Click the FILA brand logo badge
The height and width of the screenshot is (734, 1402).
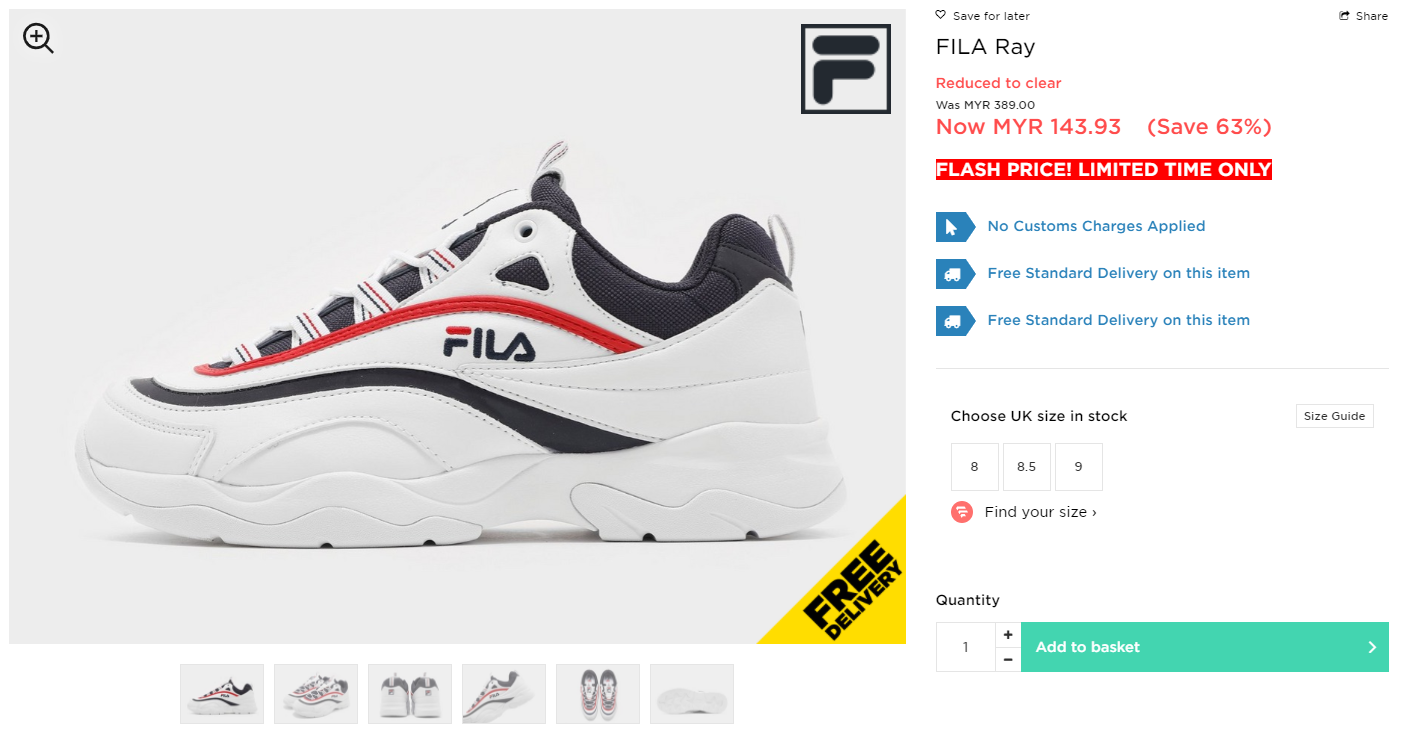[x=846, y=69]
